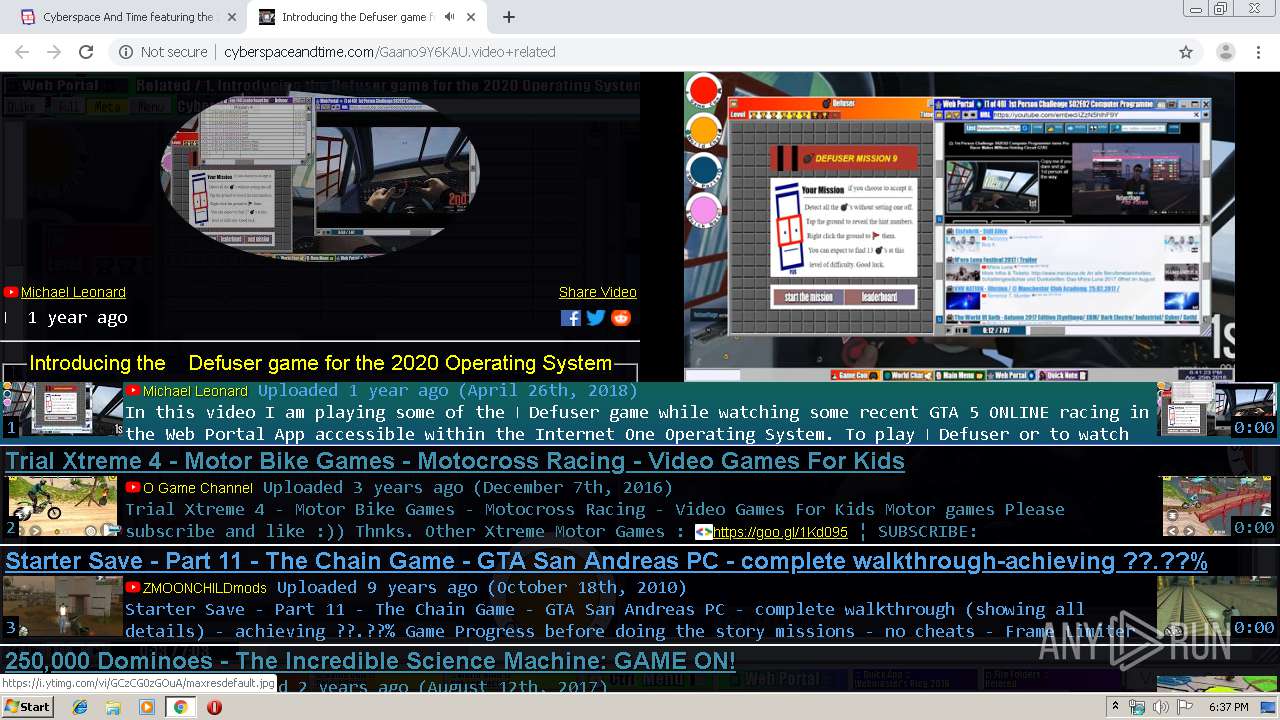This screenshot has width=1280, height=720.
Task: Open the Starter Save Part 11 title
Action: 606,561
